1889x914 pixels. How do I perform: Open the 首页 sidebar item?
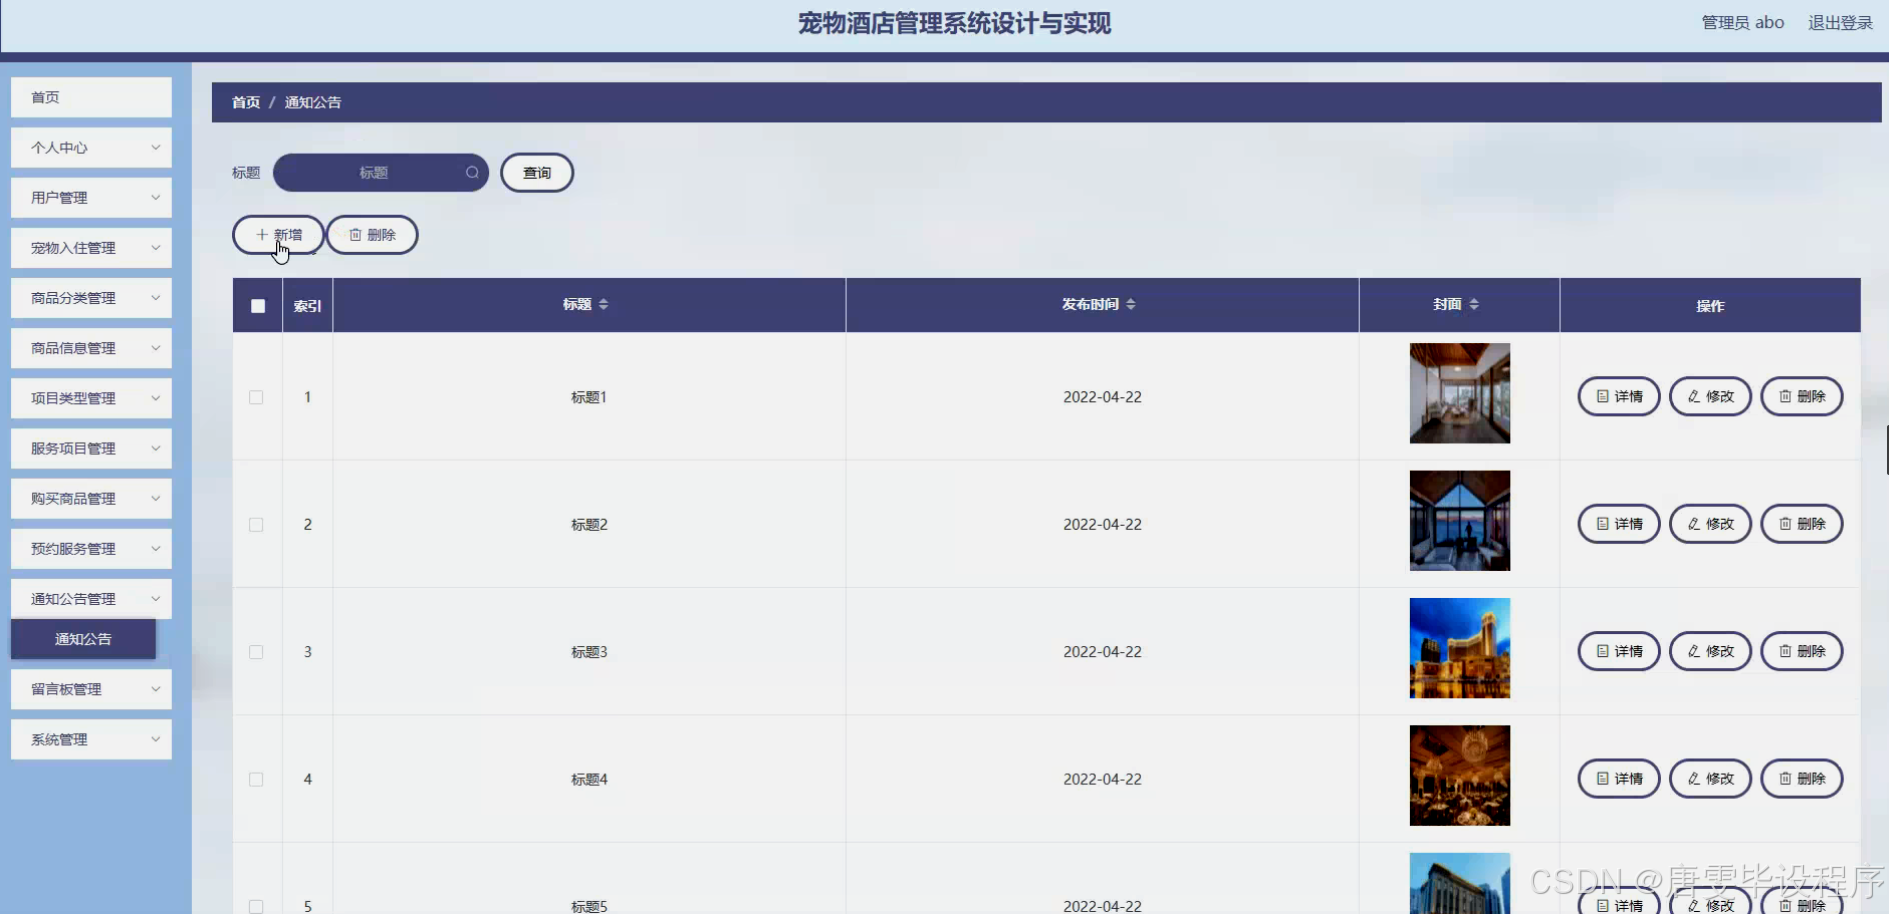[x=91, y=97]
